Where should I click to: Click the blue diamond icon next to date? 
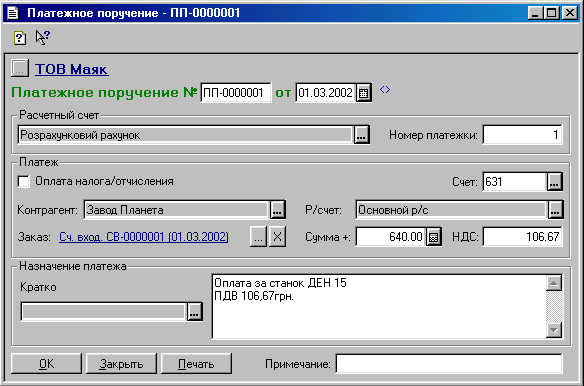385,90
